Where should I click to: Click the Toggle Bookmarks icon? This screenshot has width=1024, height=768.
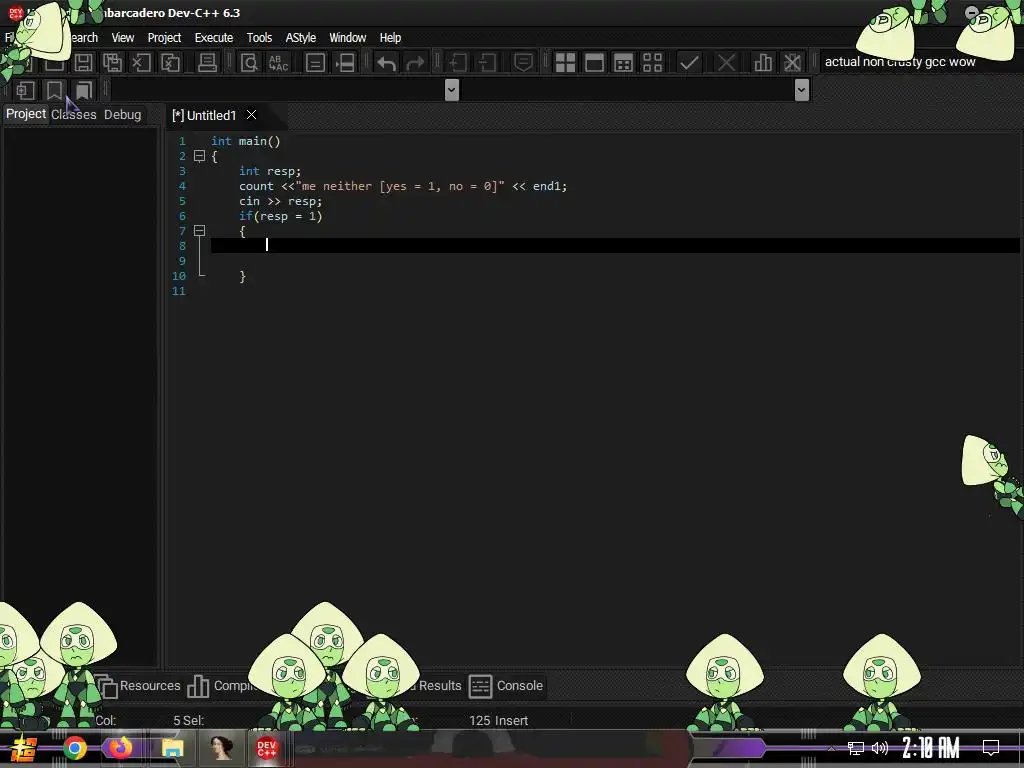54,90
